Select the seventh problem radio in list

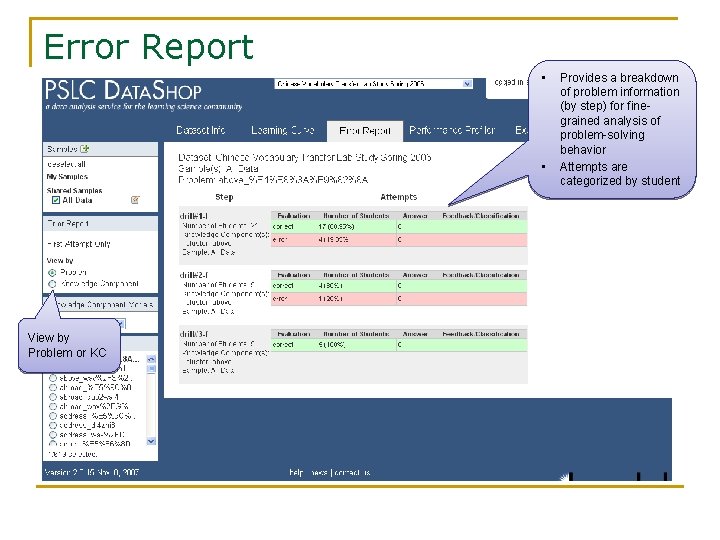[x=53, y=434]
